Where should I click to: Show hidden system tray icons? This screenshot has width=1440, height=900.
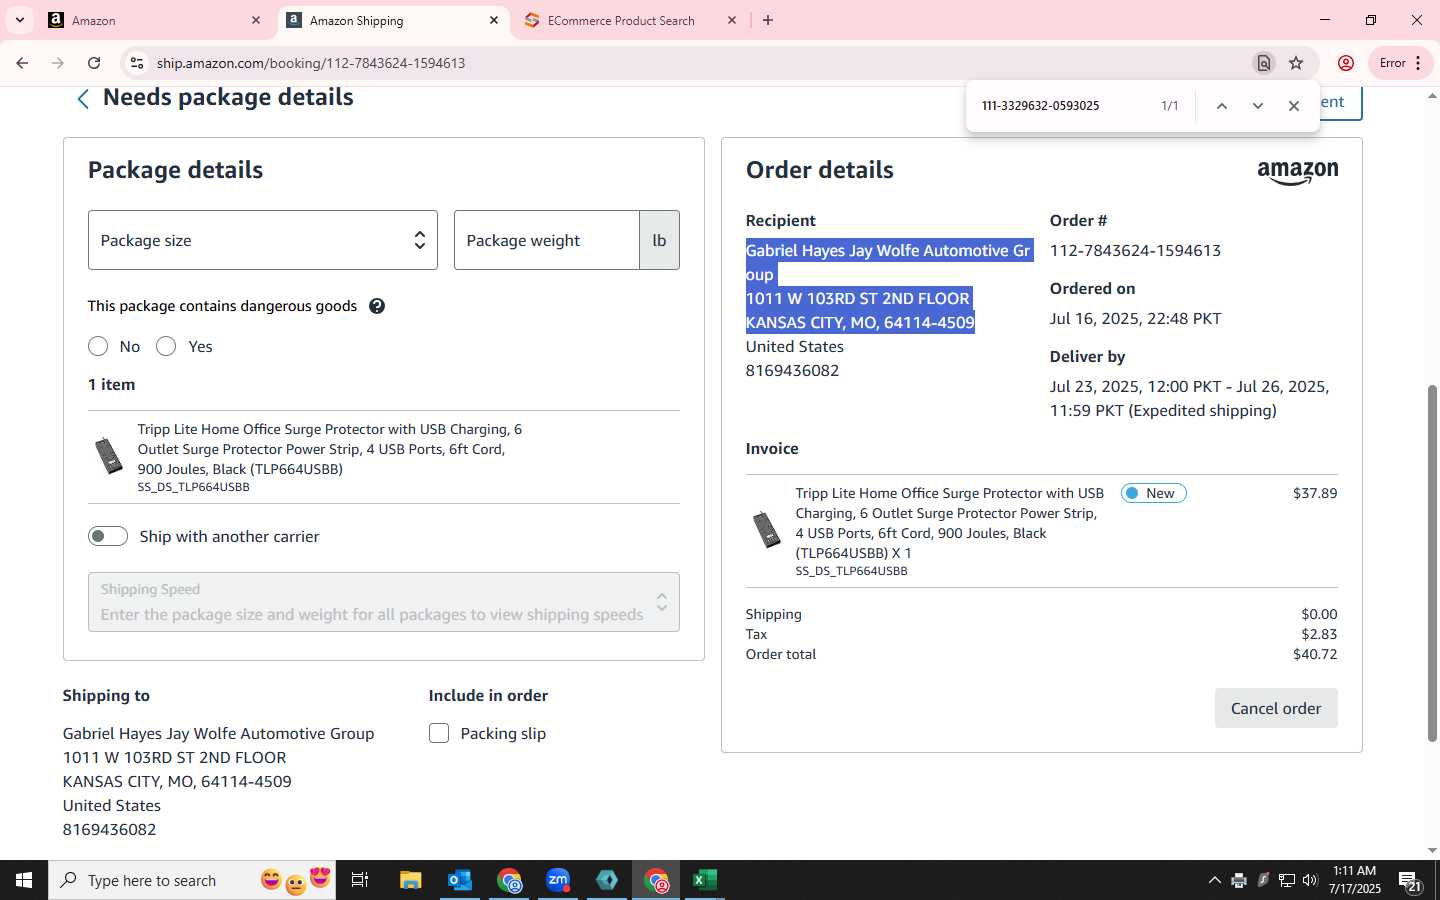pos(1214,880)
